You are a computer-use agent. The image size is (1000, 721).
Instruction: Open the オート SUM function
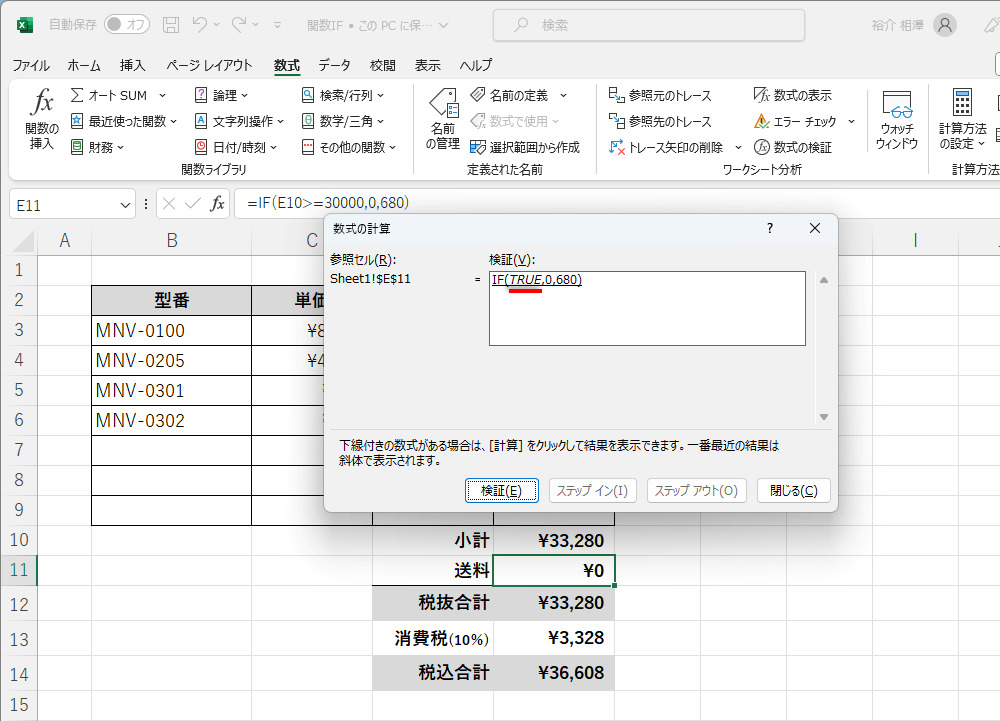point(109,95)
